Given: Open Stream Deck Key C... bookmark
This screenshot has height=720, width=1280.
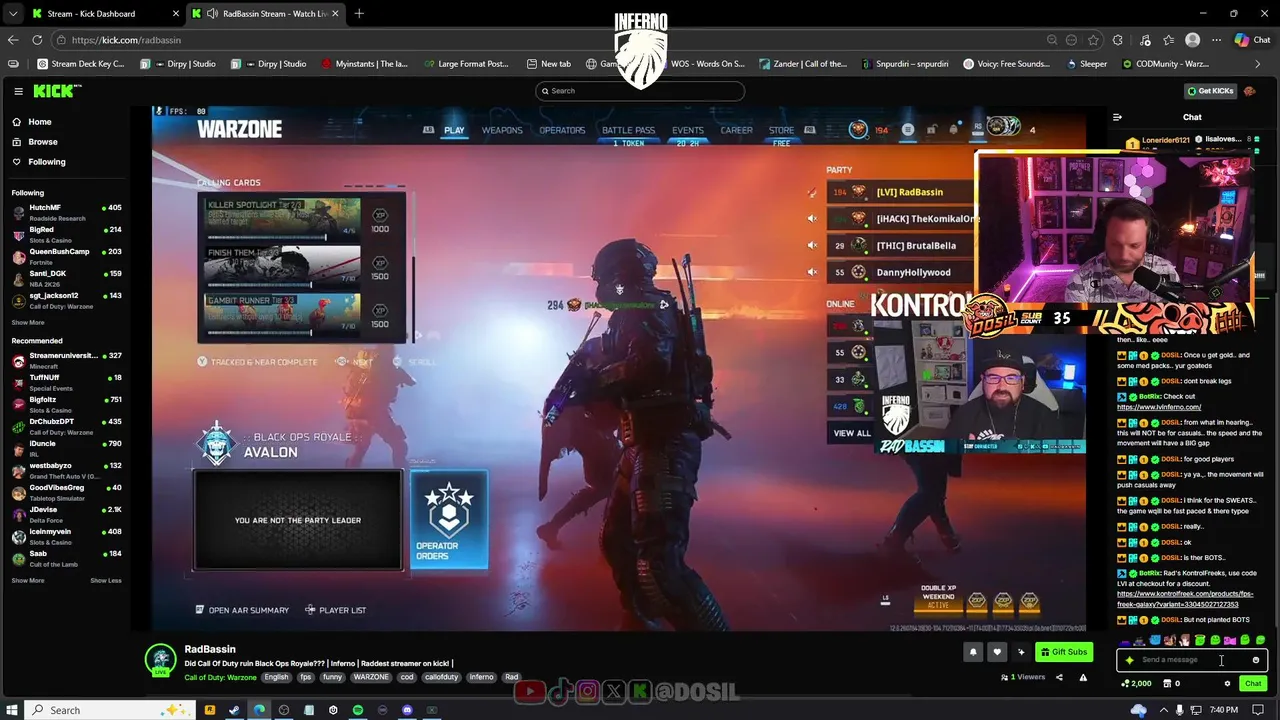Looking at the screenshot, I should [81, 64].
